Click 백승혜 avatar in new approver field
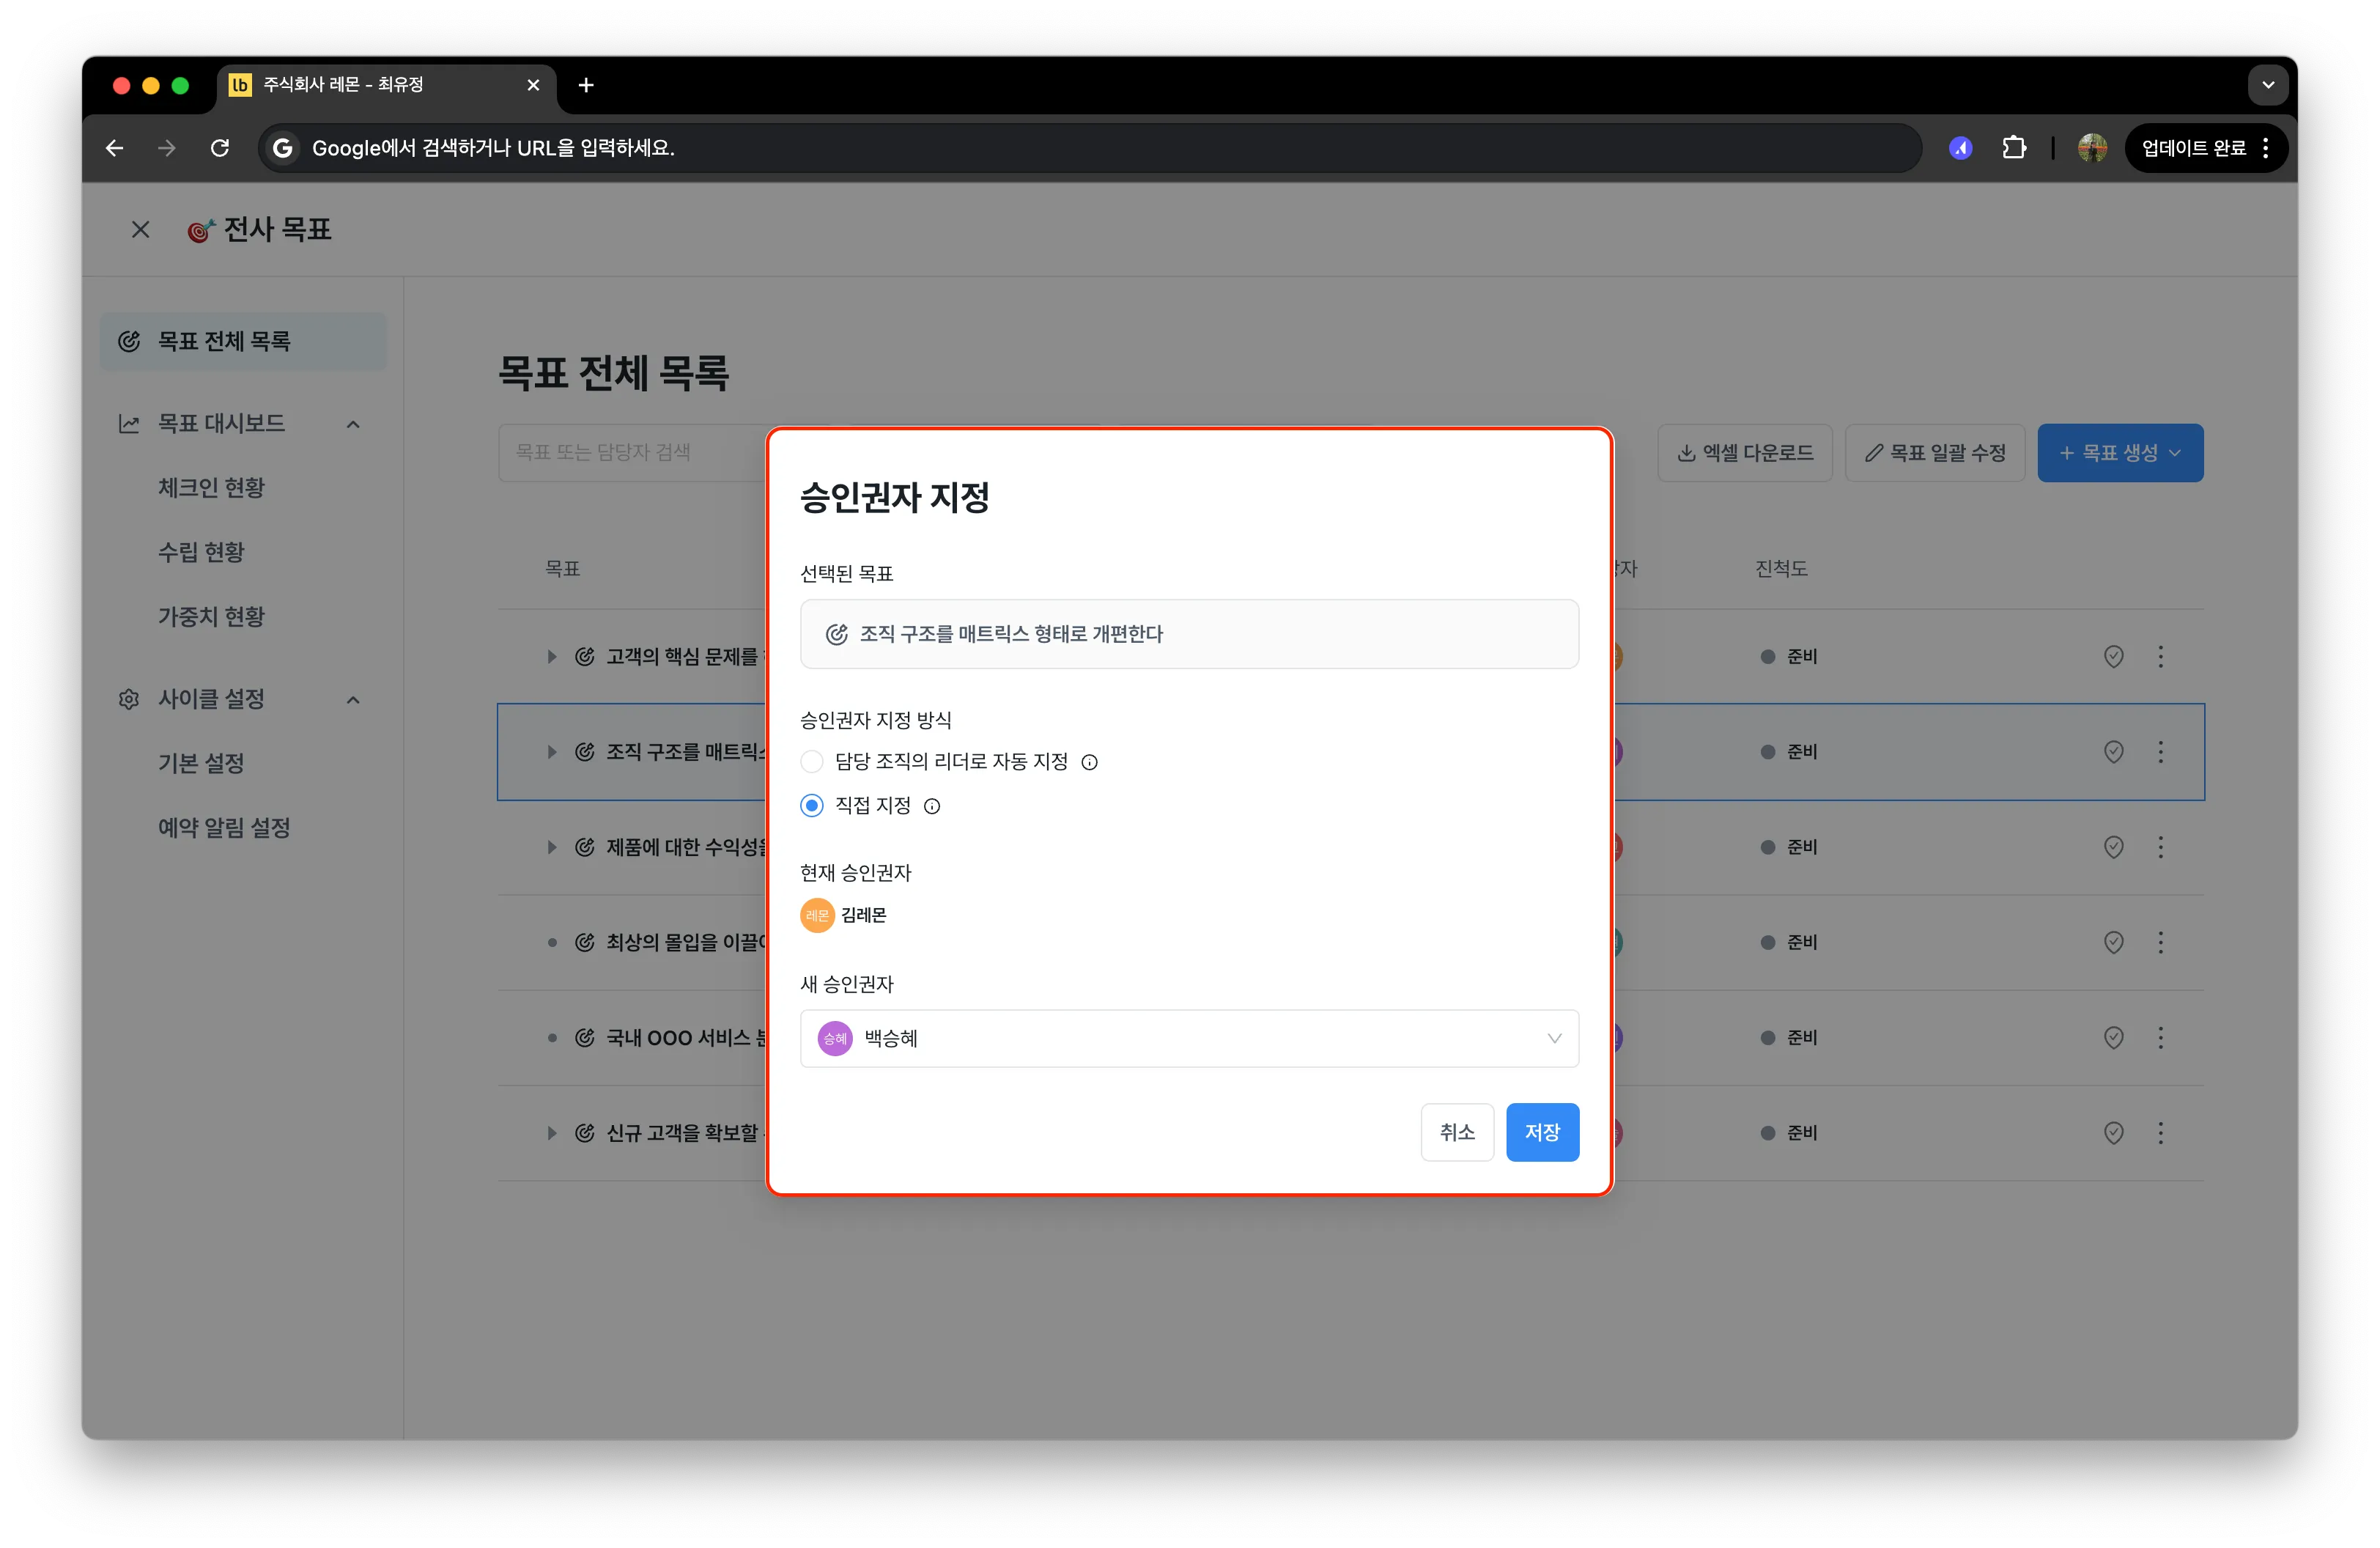This screenshot has height=1548, width=2380. coord(835,1038)
